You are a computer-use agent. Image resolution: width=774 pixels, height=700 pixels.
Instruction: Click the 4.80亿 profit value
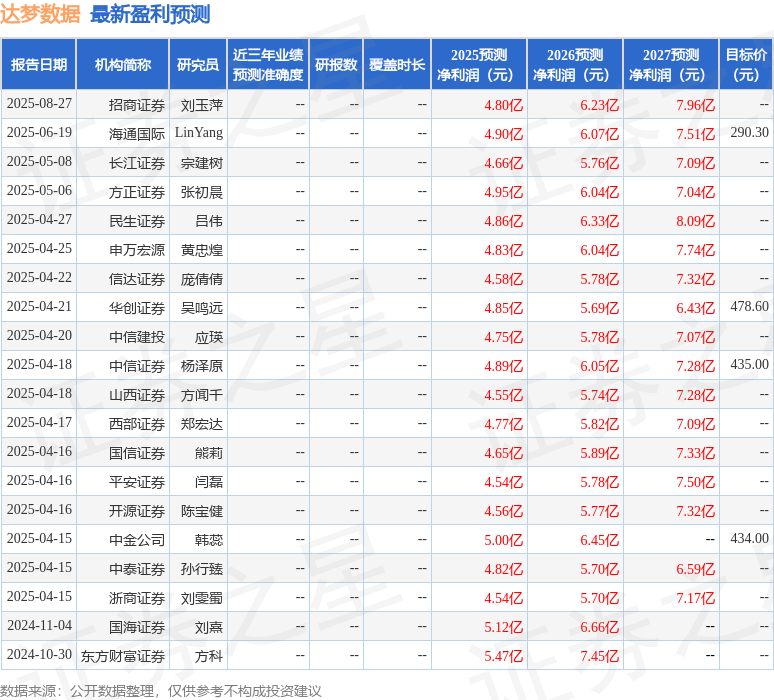[x=503, y=105]
